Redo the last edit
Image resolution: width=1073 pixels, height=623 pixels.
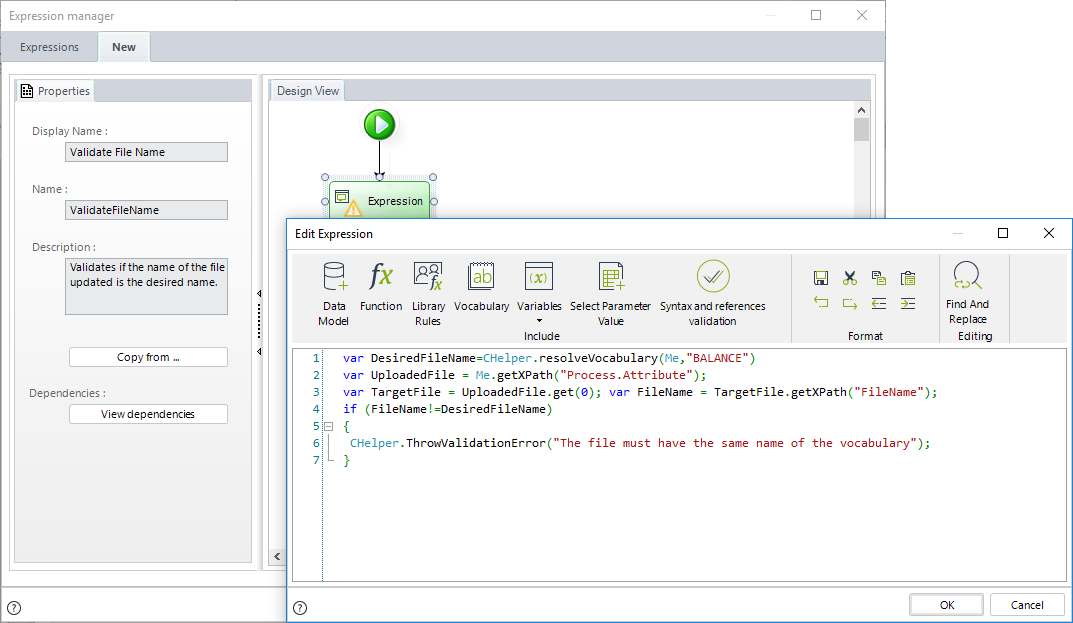pos(849,303)
